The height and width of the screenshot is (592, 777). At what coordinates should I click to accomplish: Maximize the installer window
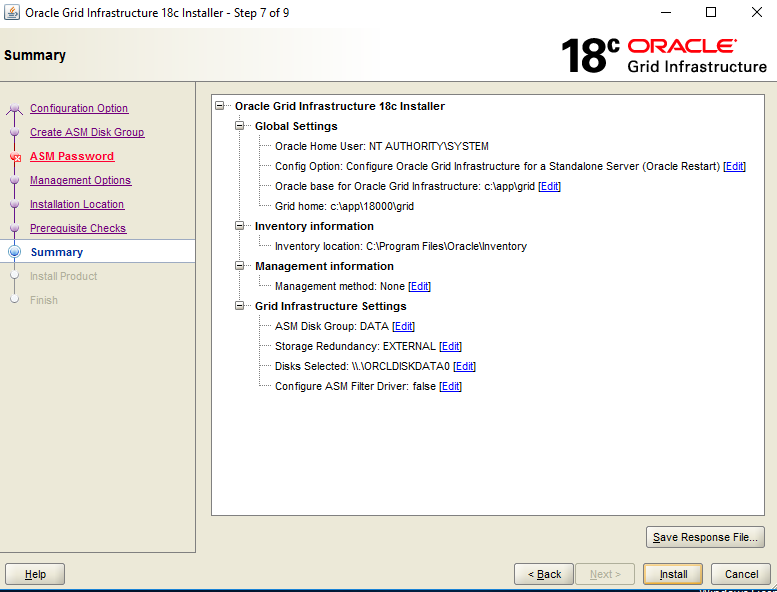(x=711, y=12)
